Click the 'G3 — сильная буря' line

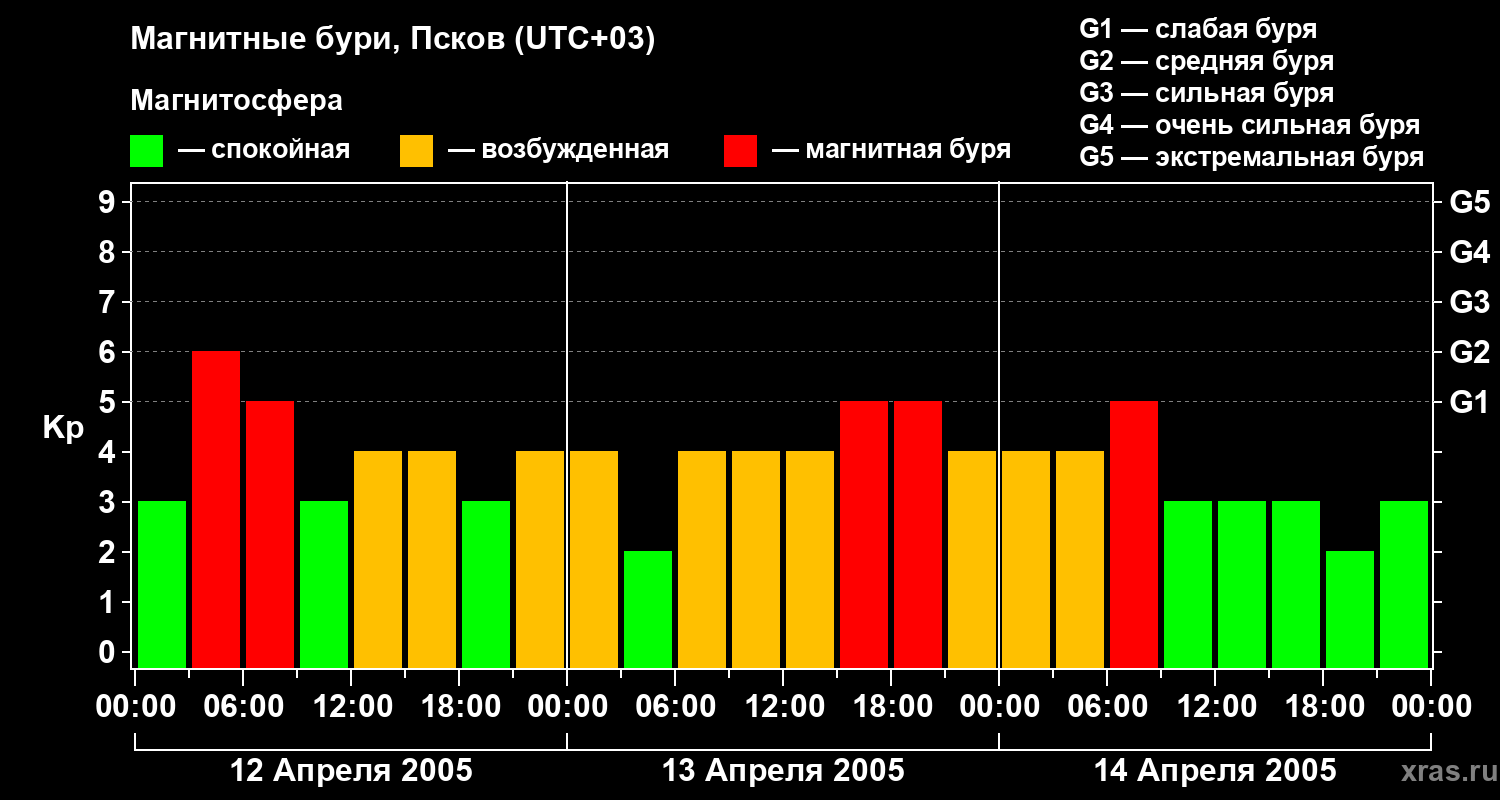1207,93
